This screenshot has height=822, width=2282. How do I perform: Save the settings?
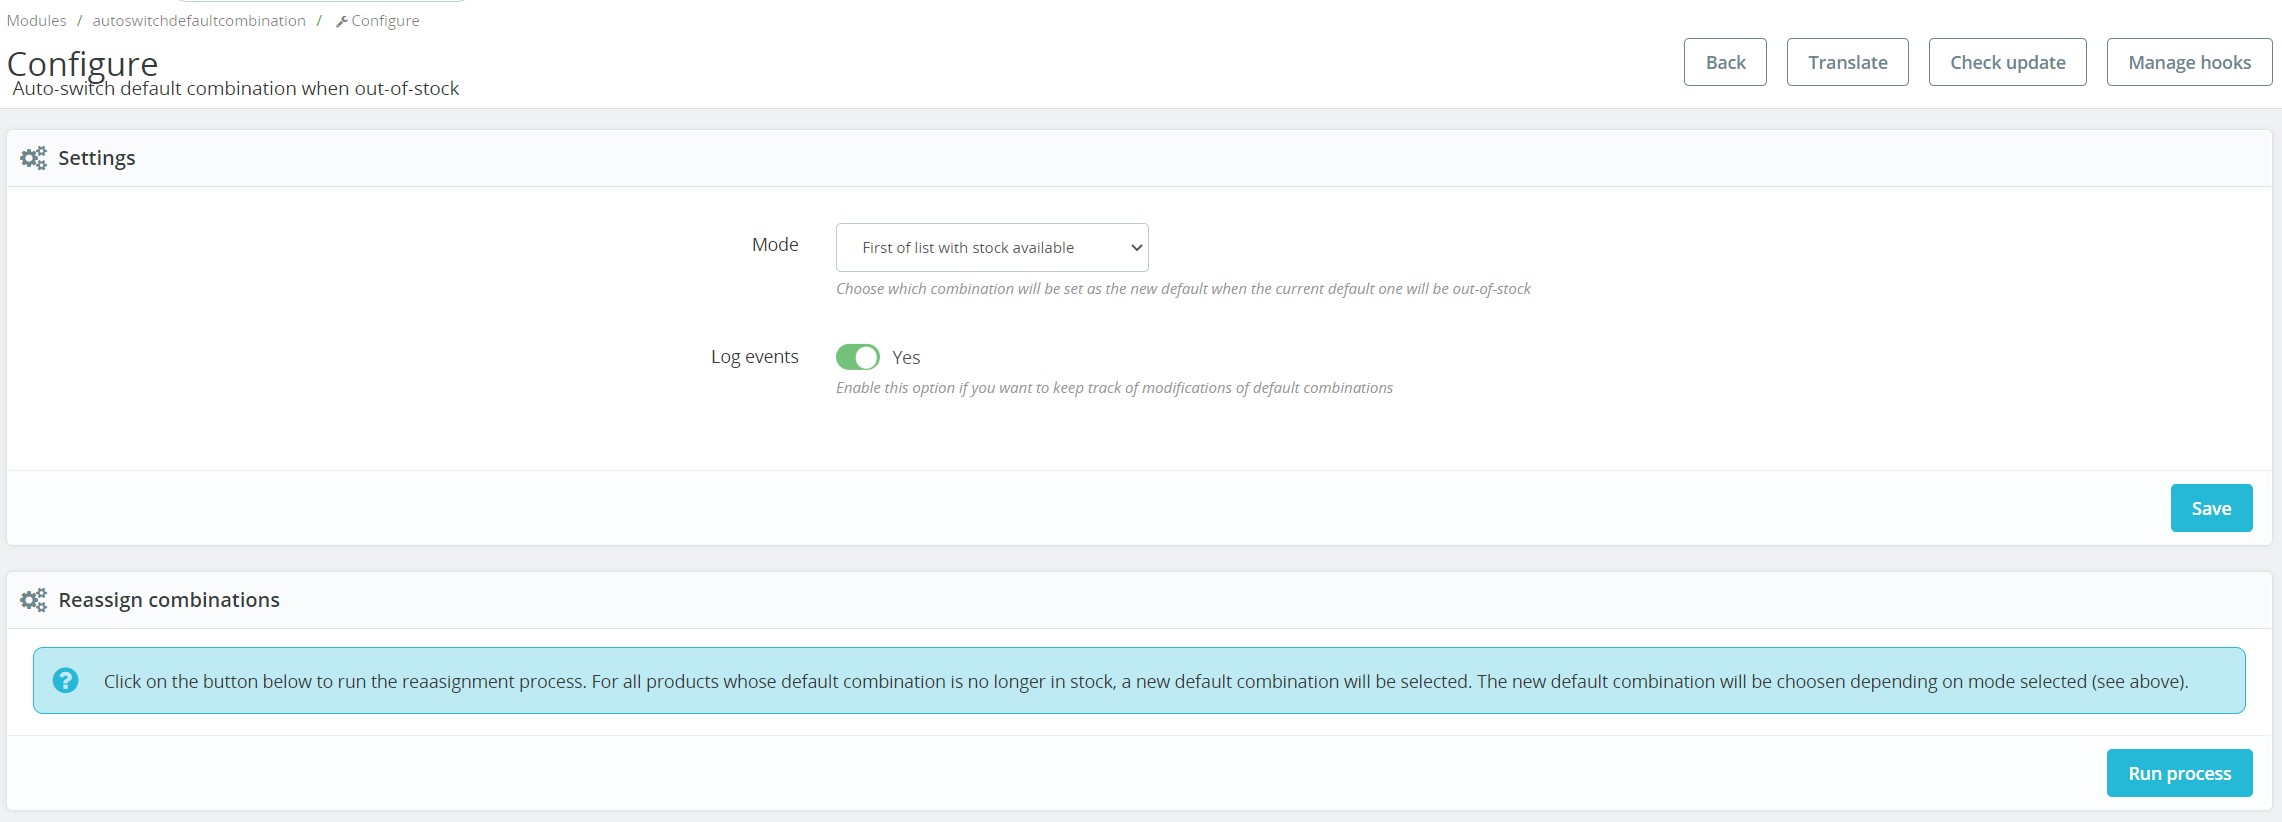click(2211, 508)
